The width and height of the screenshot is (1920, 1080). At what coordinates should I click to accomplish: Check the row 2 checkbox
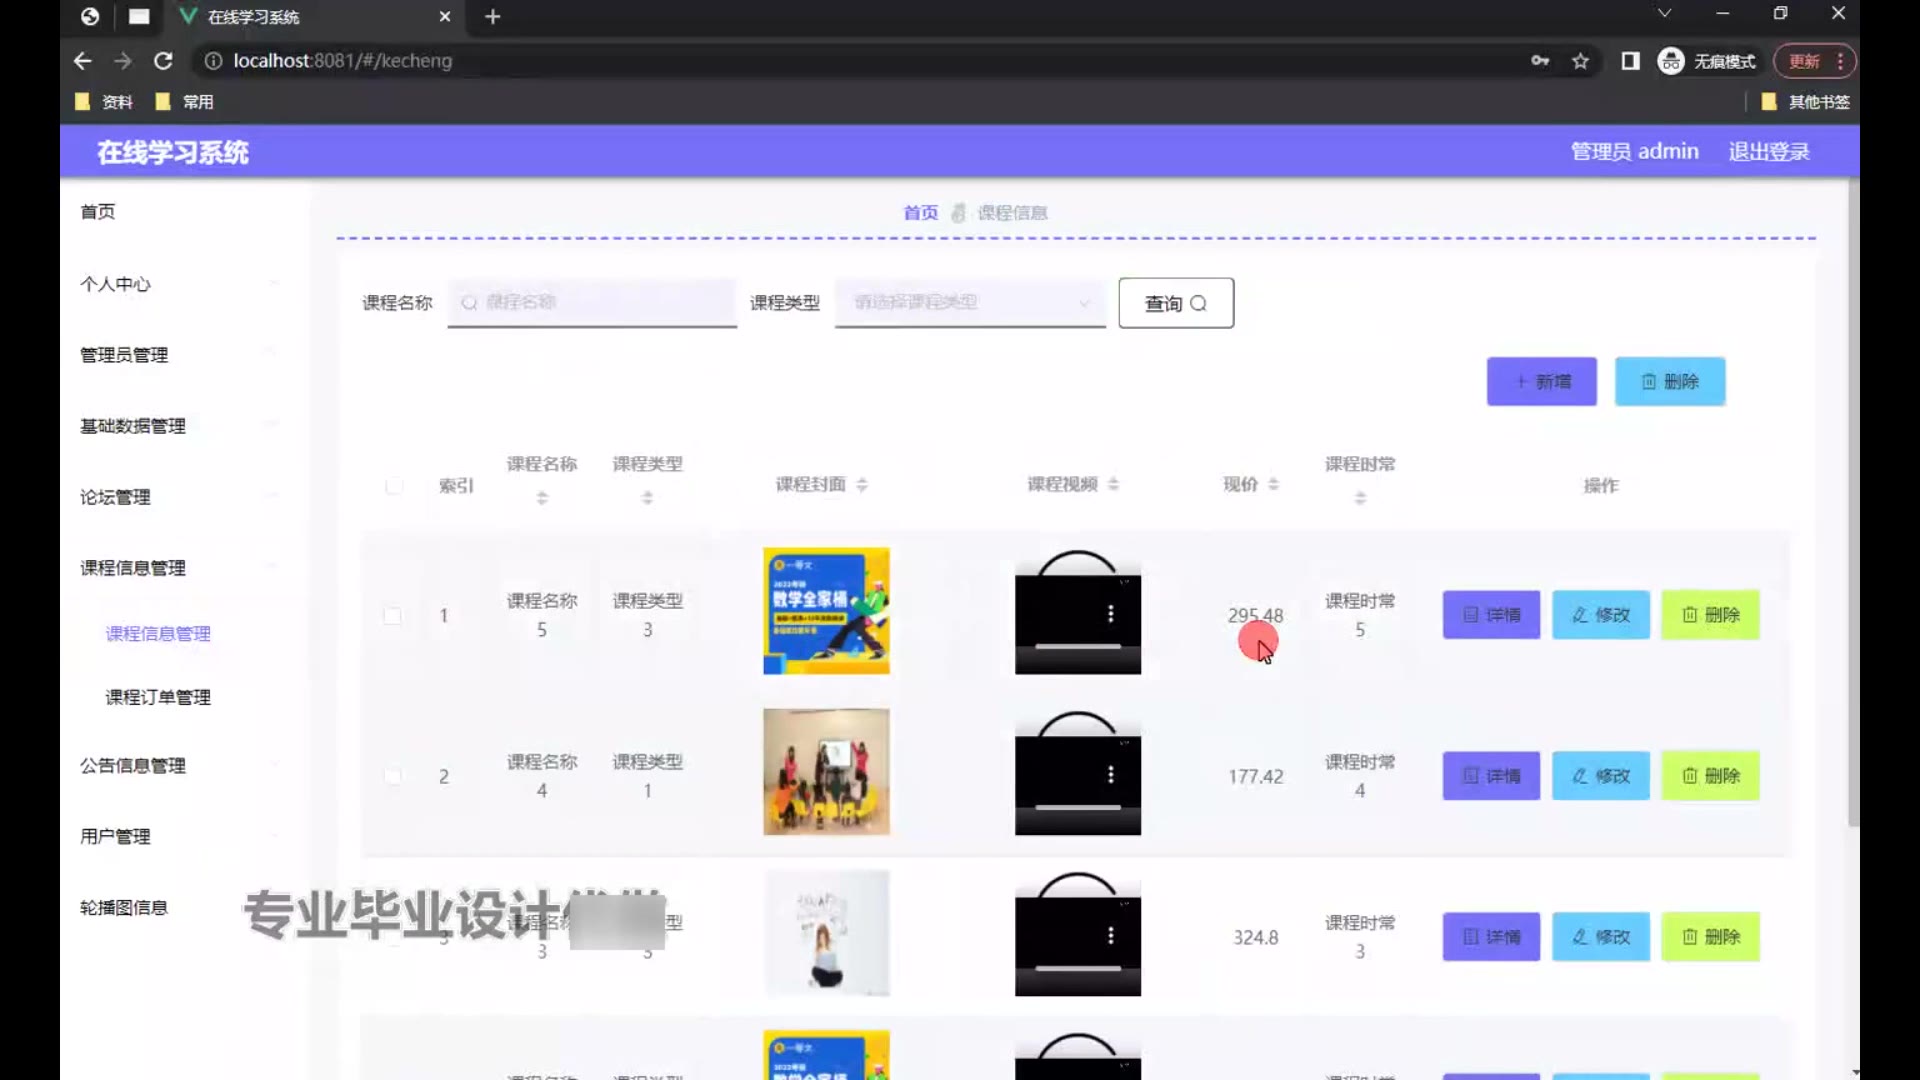coord(393,777)
